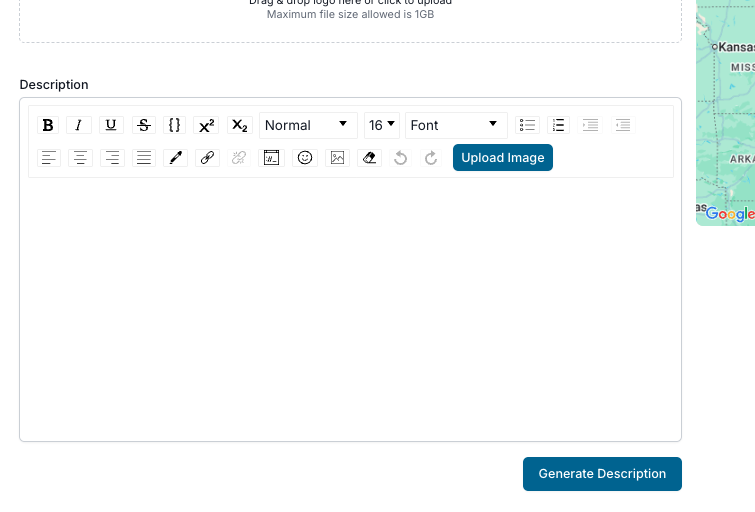Apply strikethrough to text

[x=143, y=125]
